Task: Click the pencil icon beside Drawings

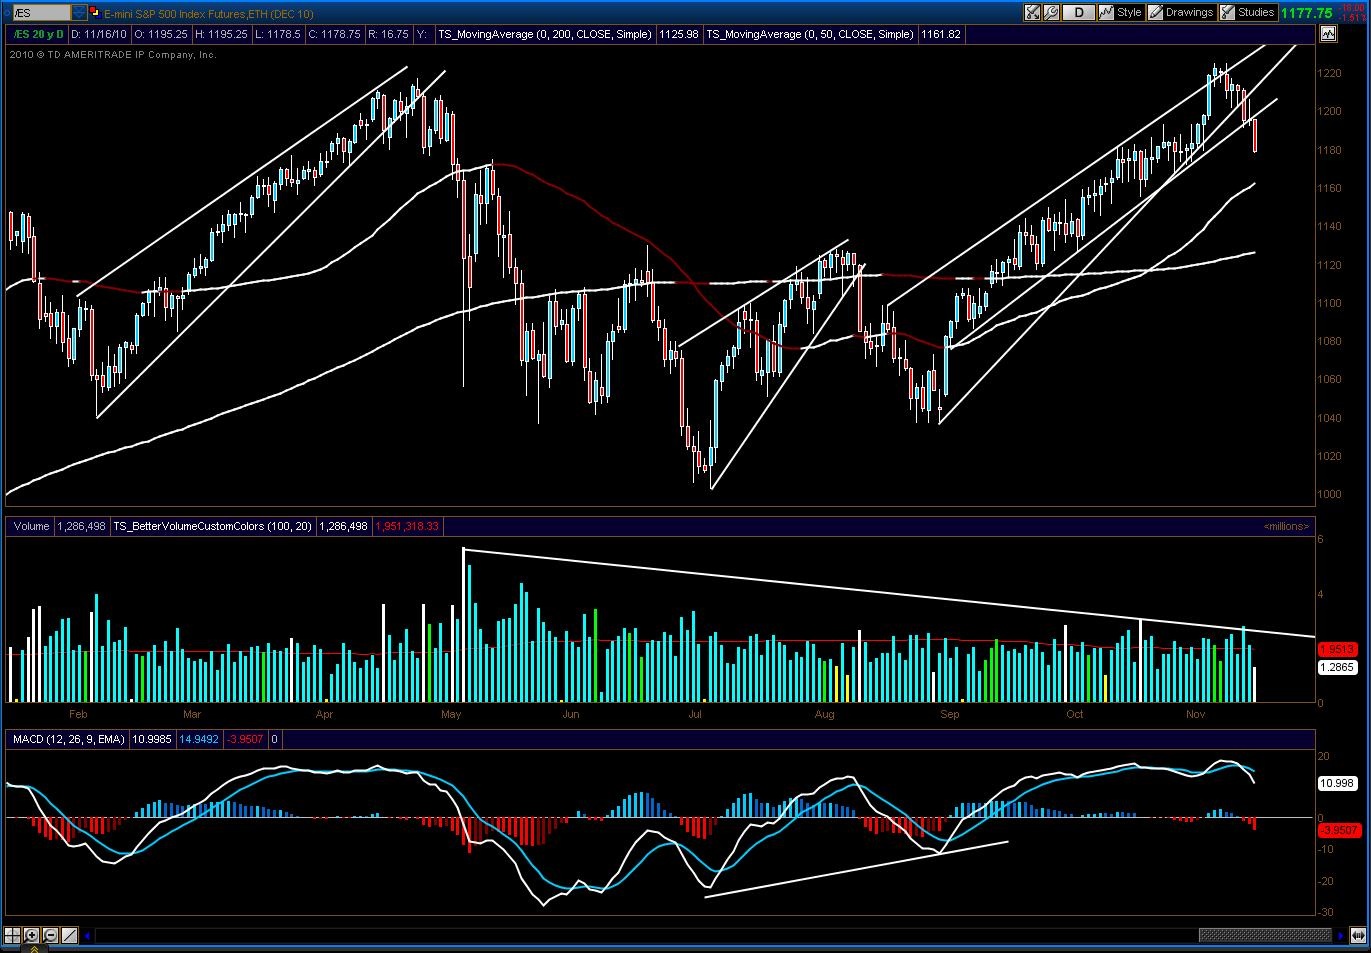Action: 1155,13
